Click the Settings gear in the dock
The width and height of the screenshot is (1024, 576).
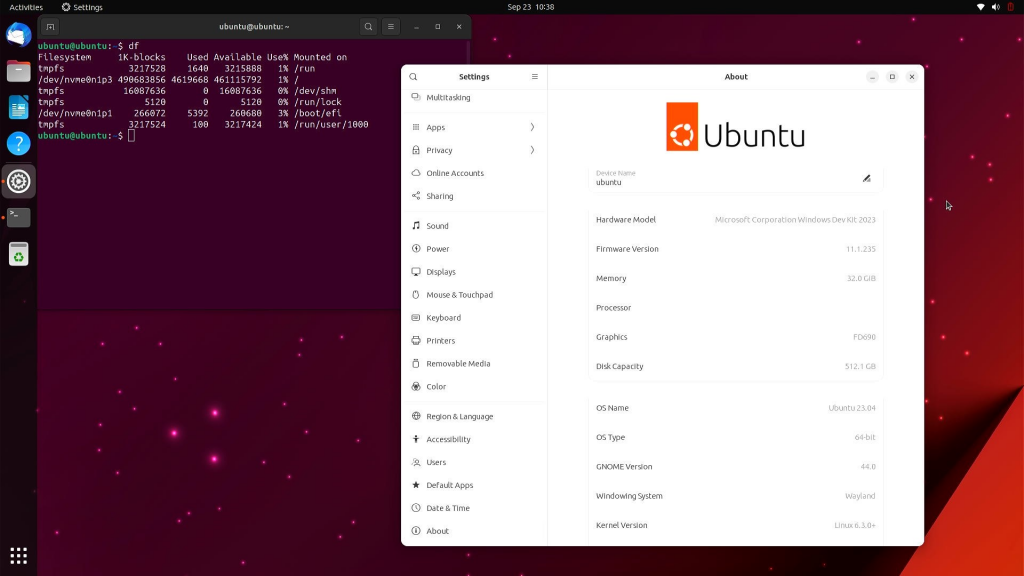coord(18,181)
